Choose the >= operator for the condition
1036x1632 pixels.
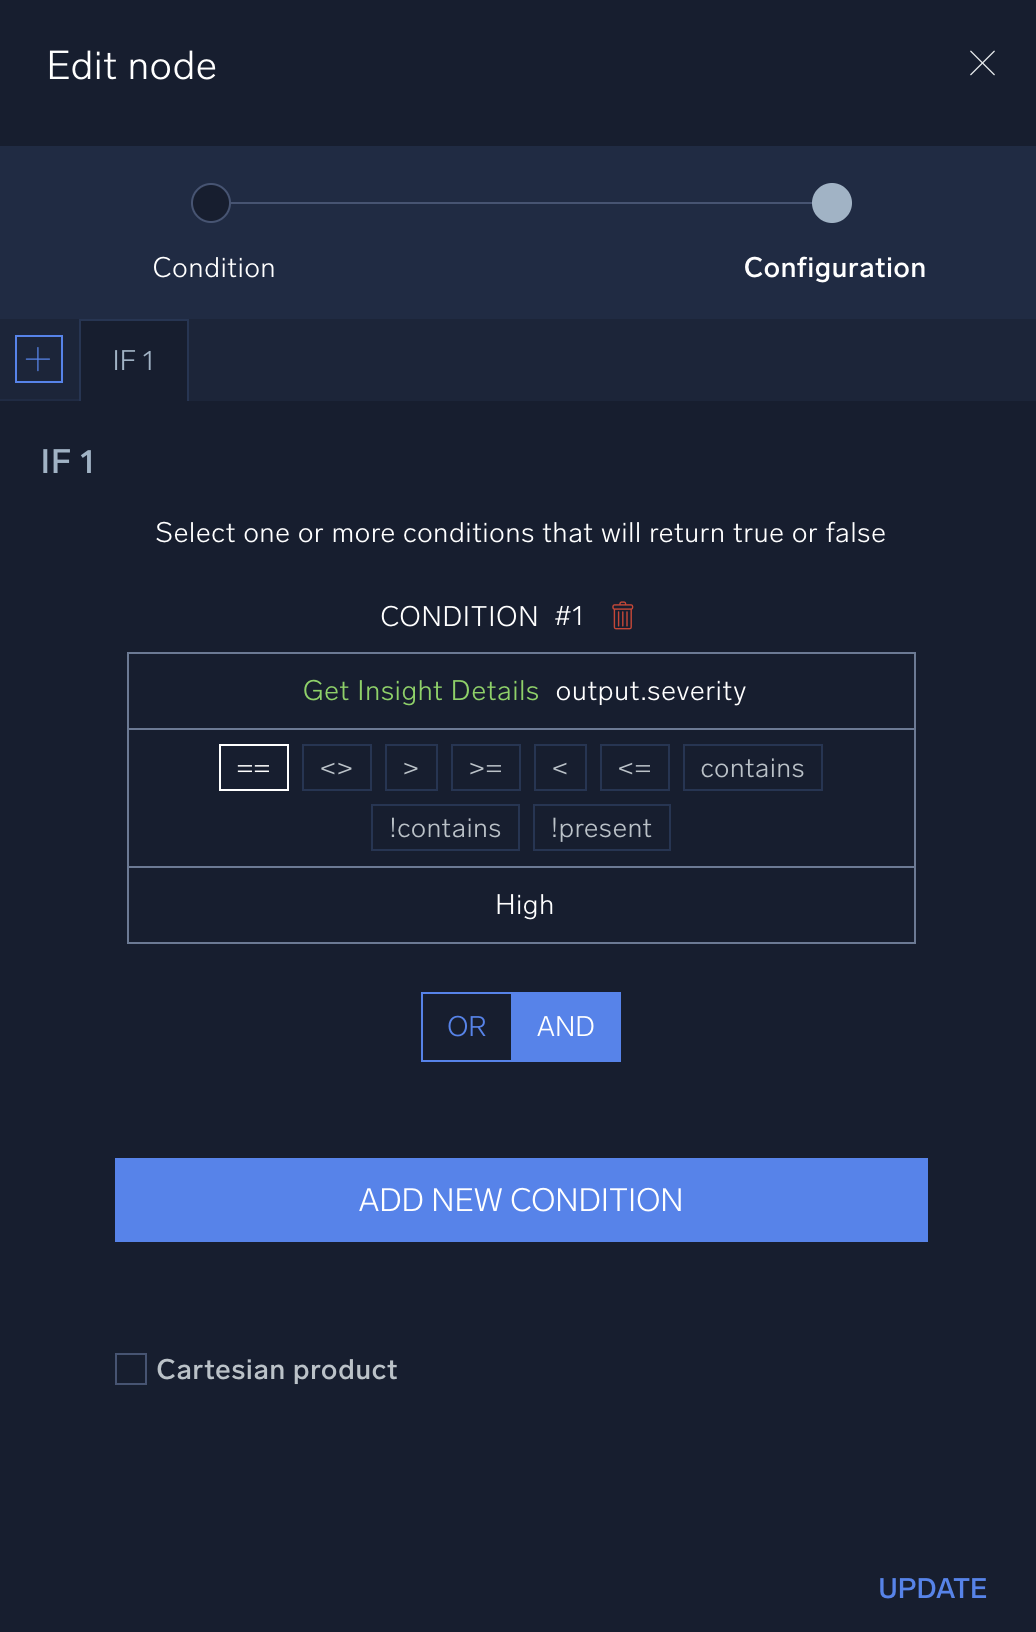click(x=485, y=767)
